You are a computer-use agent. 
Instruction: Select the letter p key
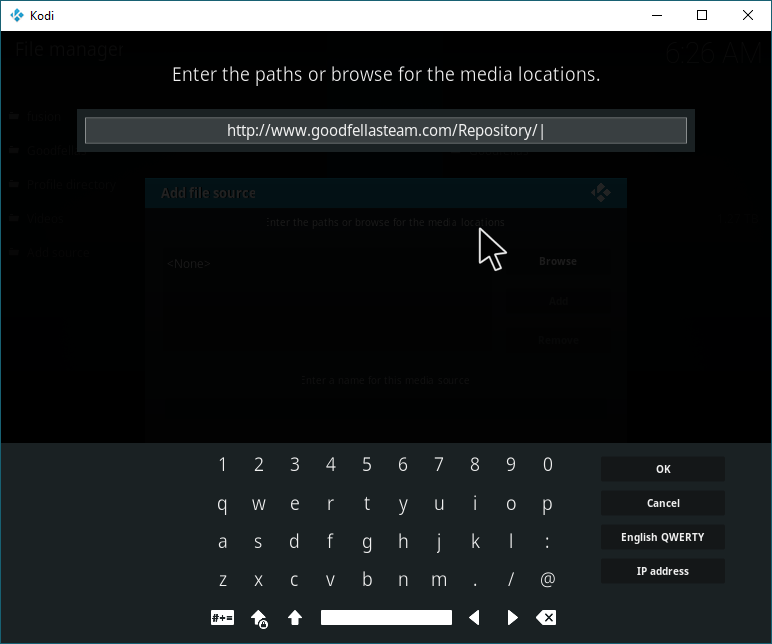(x=547, y=504)
